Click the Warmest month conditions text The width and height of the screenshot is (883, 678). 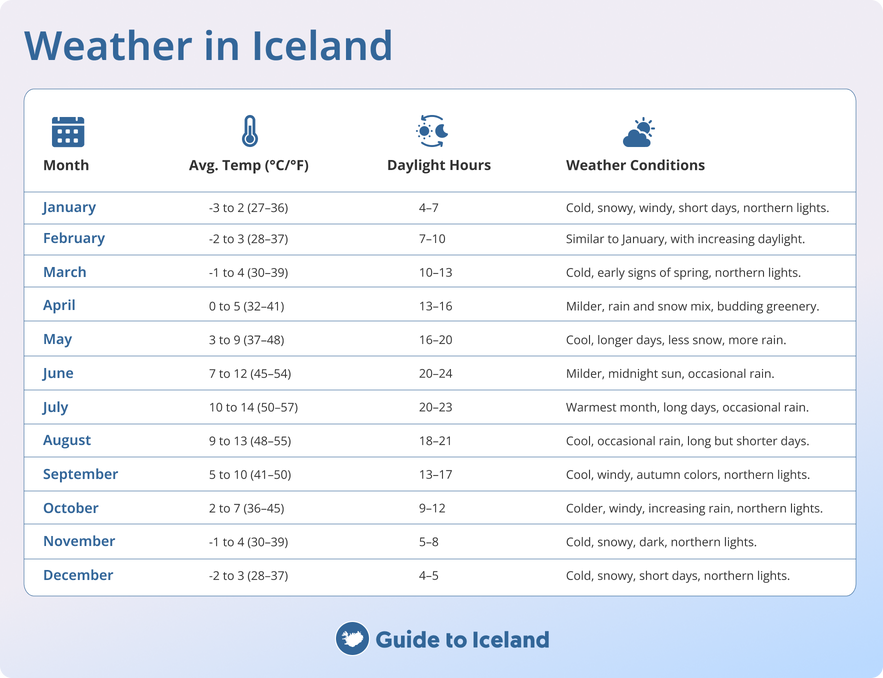pos(687,408)
